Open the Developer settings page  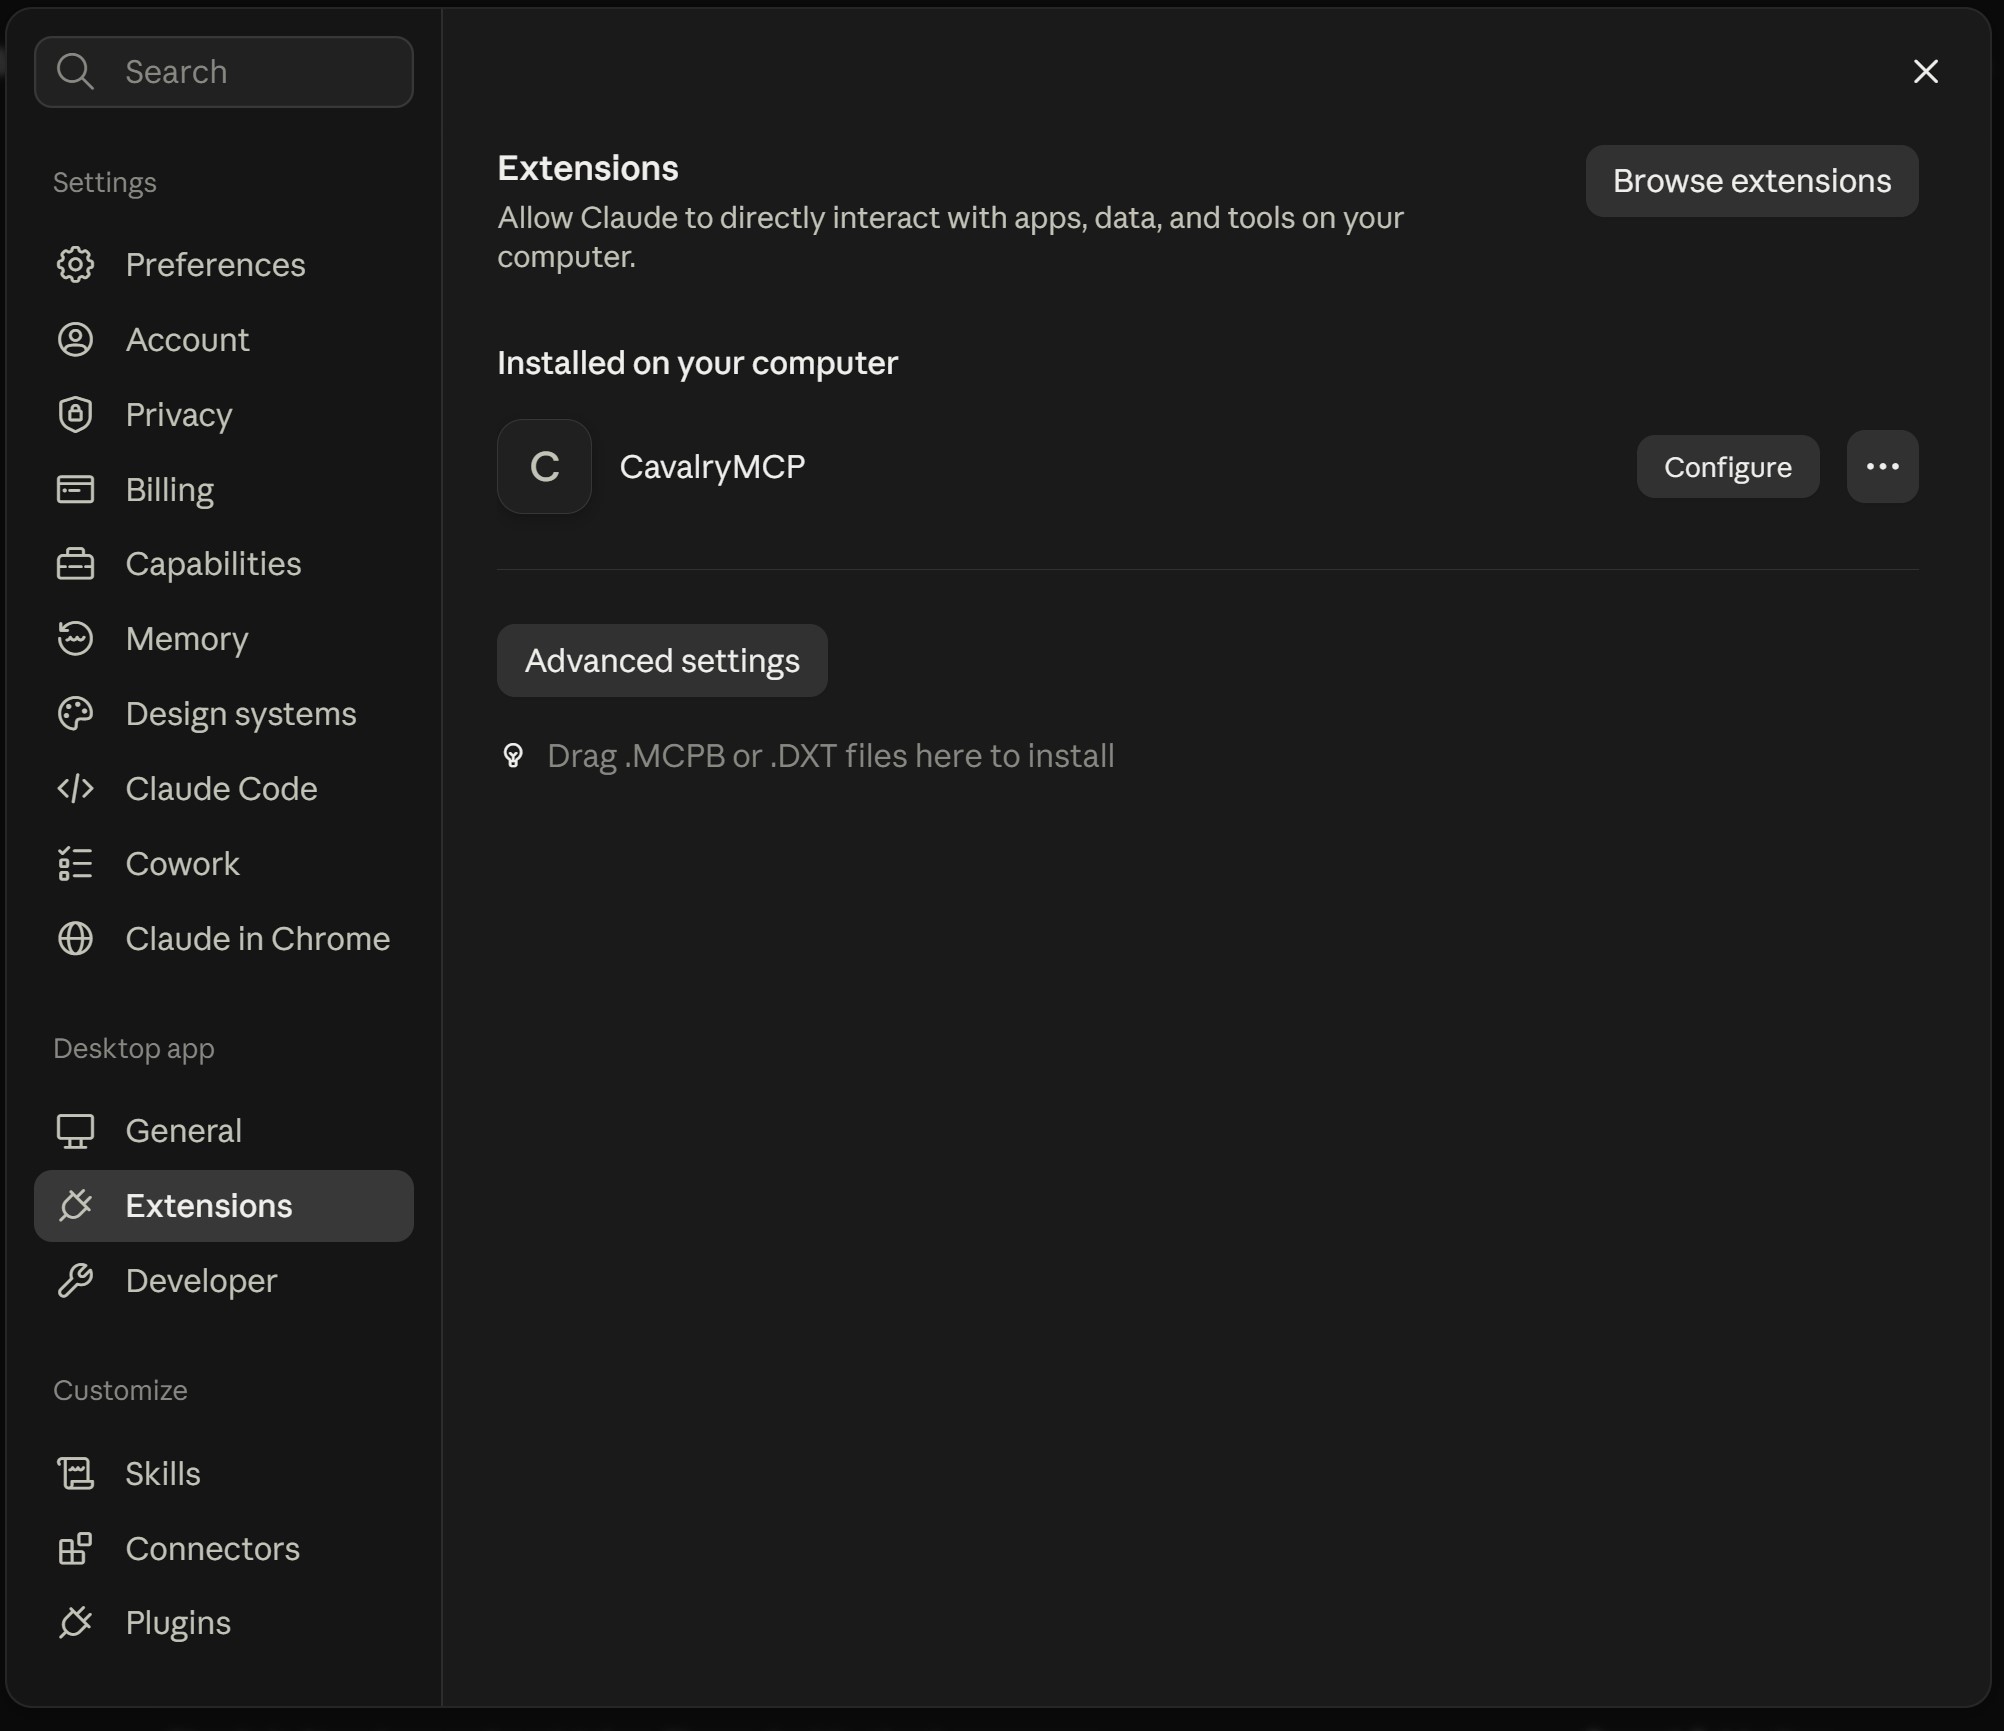click(224, 1281)
